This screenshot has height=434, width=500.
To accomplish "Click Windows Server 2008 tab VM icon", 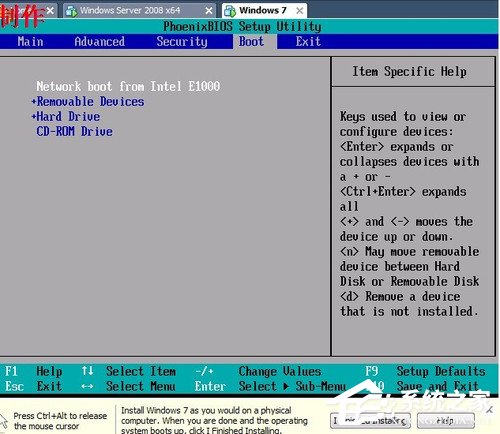I will [71, 11].
